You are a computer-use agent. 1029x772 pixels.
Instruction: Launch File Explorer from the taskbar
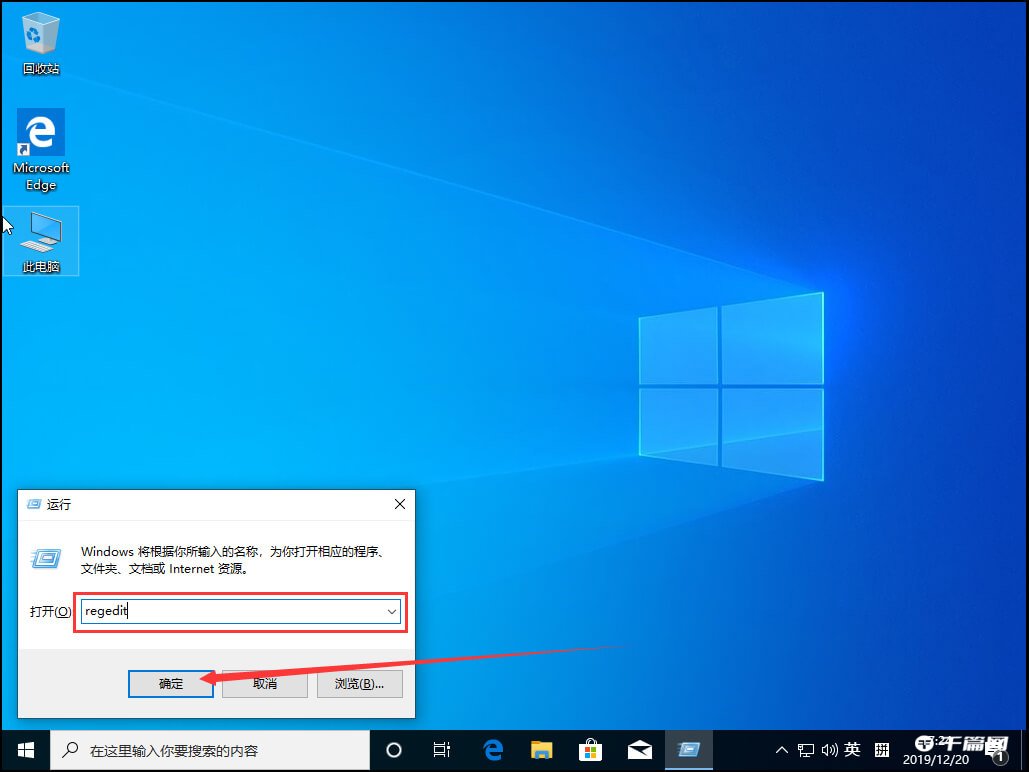[541, 749]
